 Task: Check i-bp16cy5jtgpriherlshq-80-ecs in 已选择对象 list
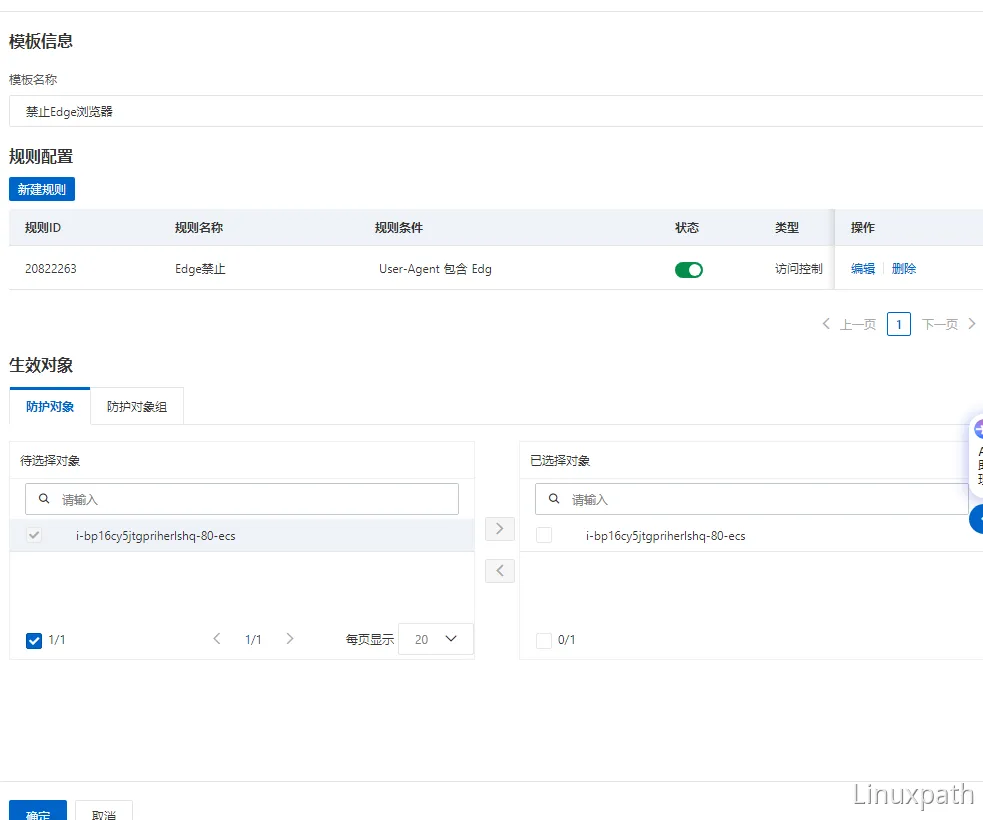(x=544, y=535)
